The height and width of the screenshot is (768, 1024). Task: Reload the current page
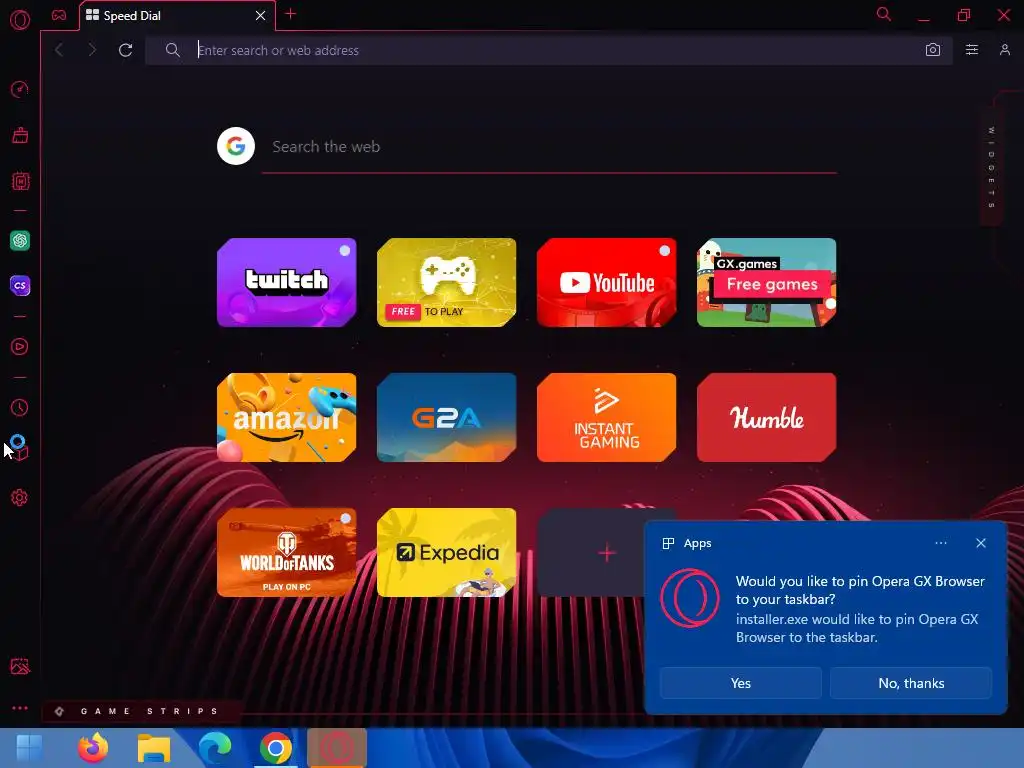[125, 50]
